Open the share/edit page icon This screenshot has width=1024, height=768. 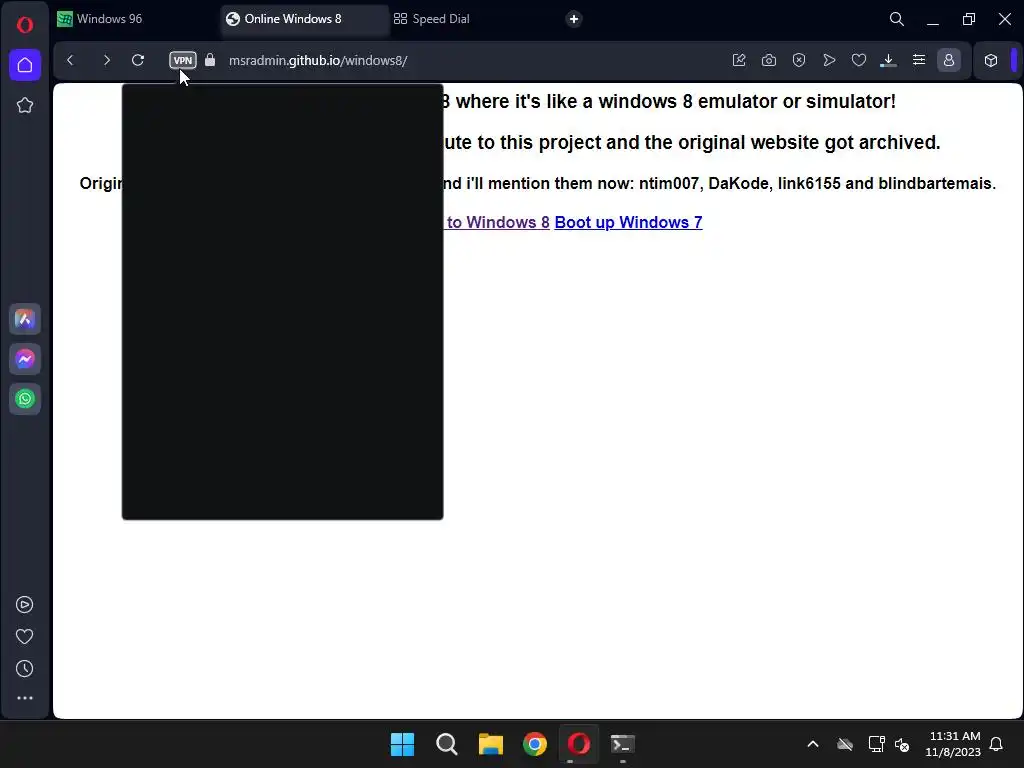(x=739, y=60)
